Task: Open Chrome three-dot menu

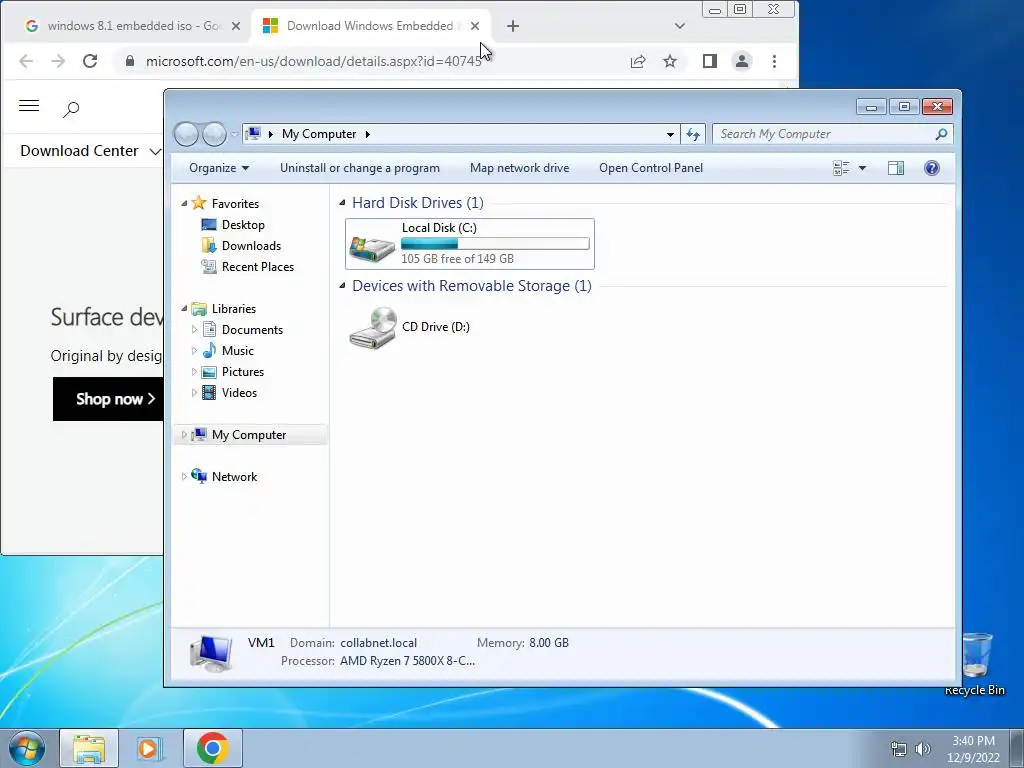Action: pyautogui.click(x=775, y=61)
